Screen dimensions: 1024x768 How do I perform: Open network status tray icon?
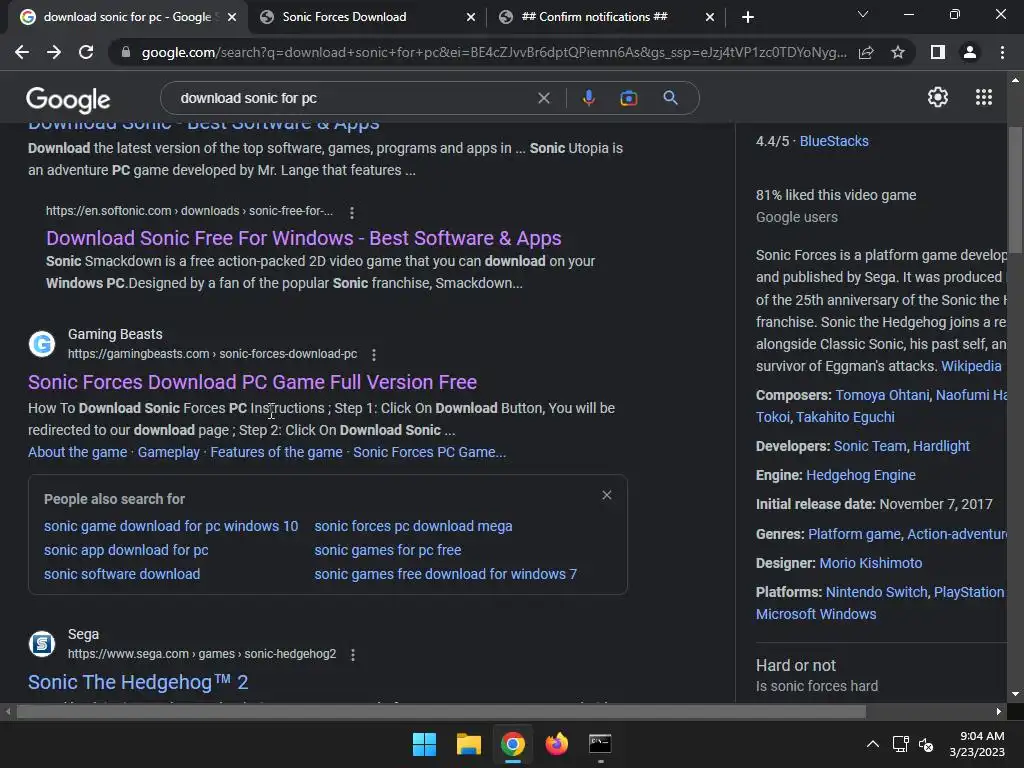pyautogui.click(x=901, y=744)
